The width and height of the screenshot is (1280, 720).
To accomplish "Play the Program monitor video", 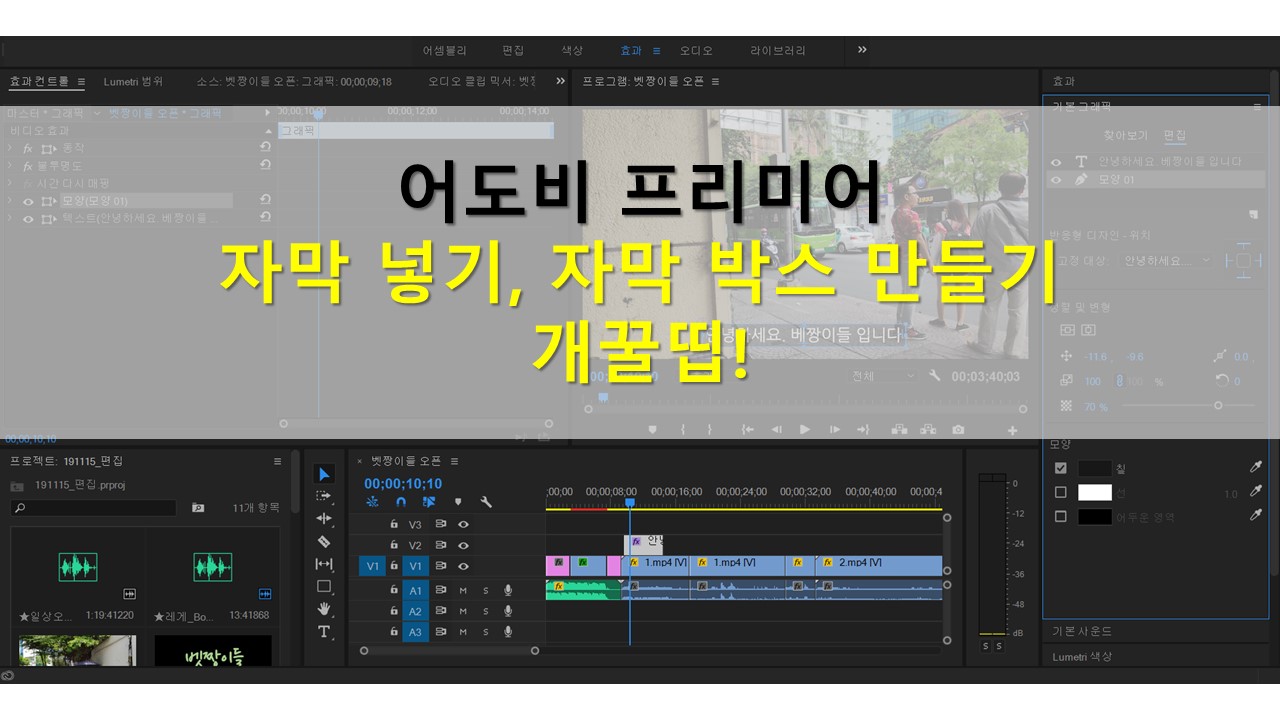I will [805, 430].
